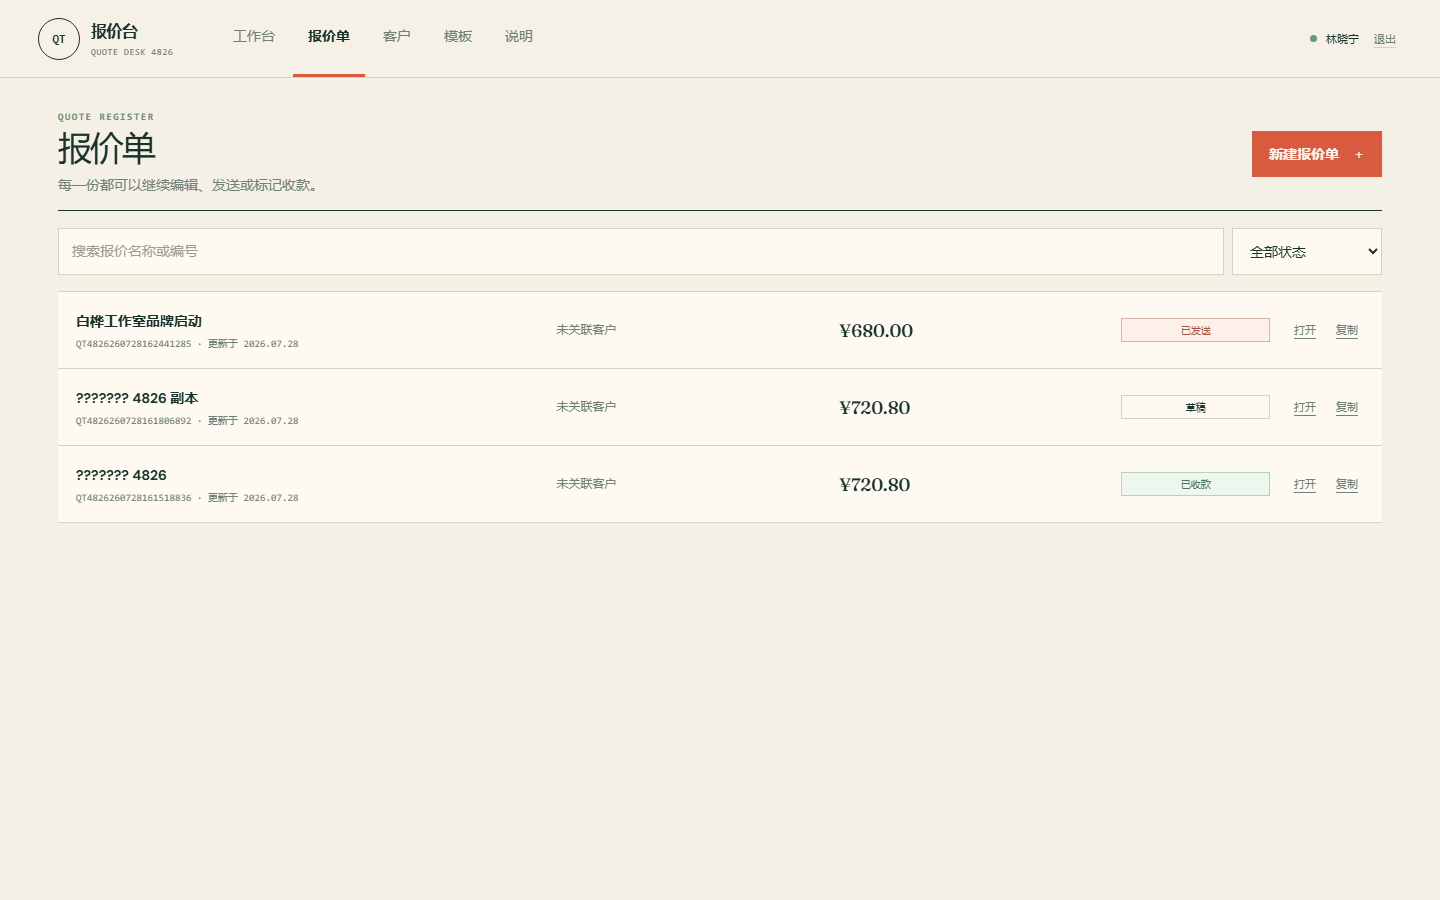Open quote 白桦工作室品牌启动 by its title
The image size is (1440, 900).
click(139, 321)
